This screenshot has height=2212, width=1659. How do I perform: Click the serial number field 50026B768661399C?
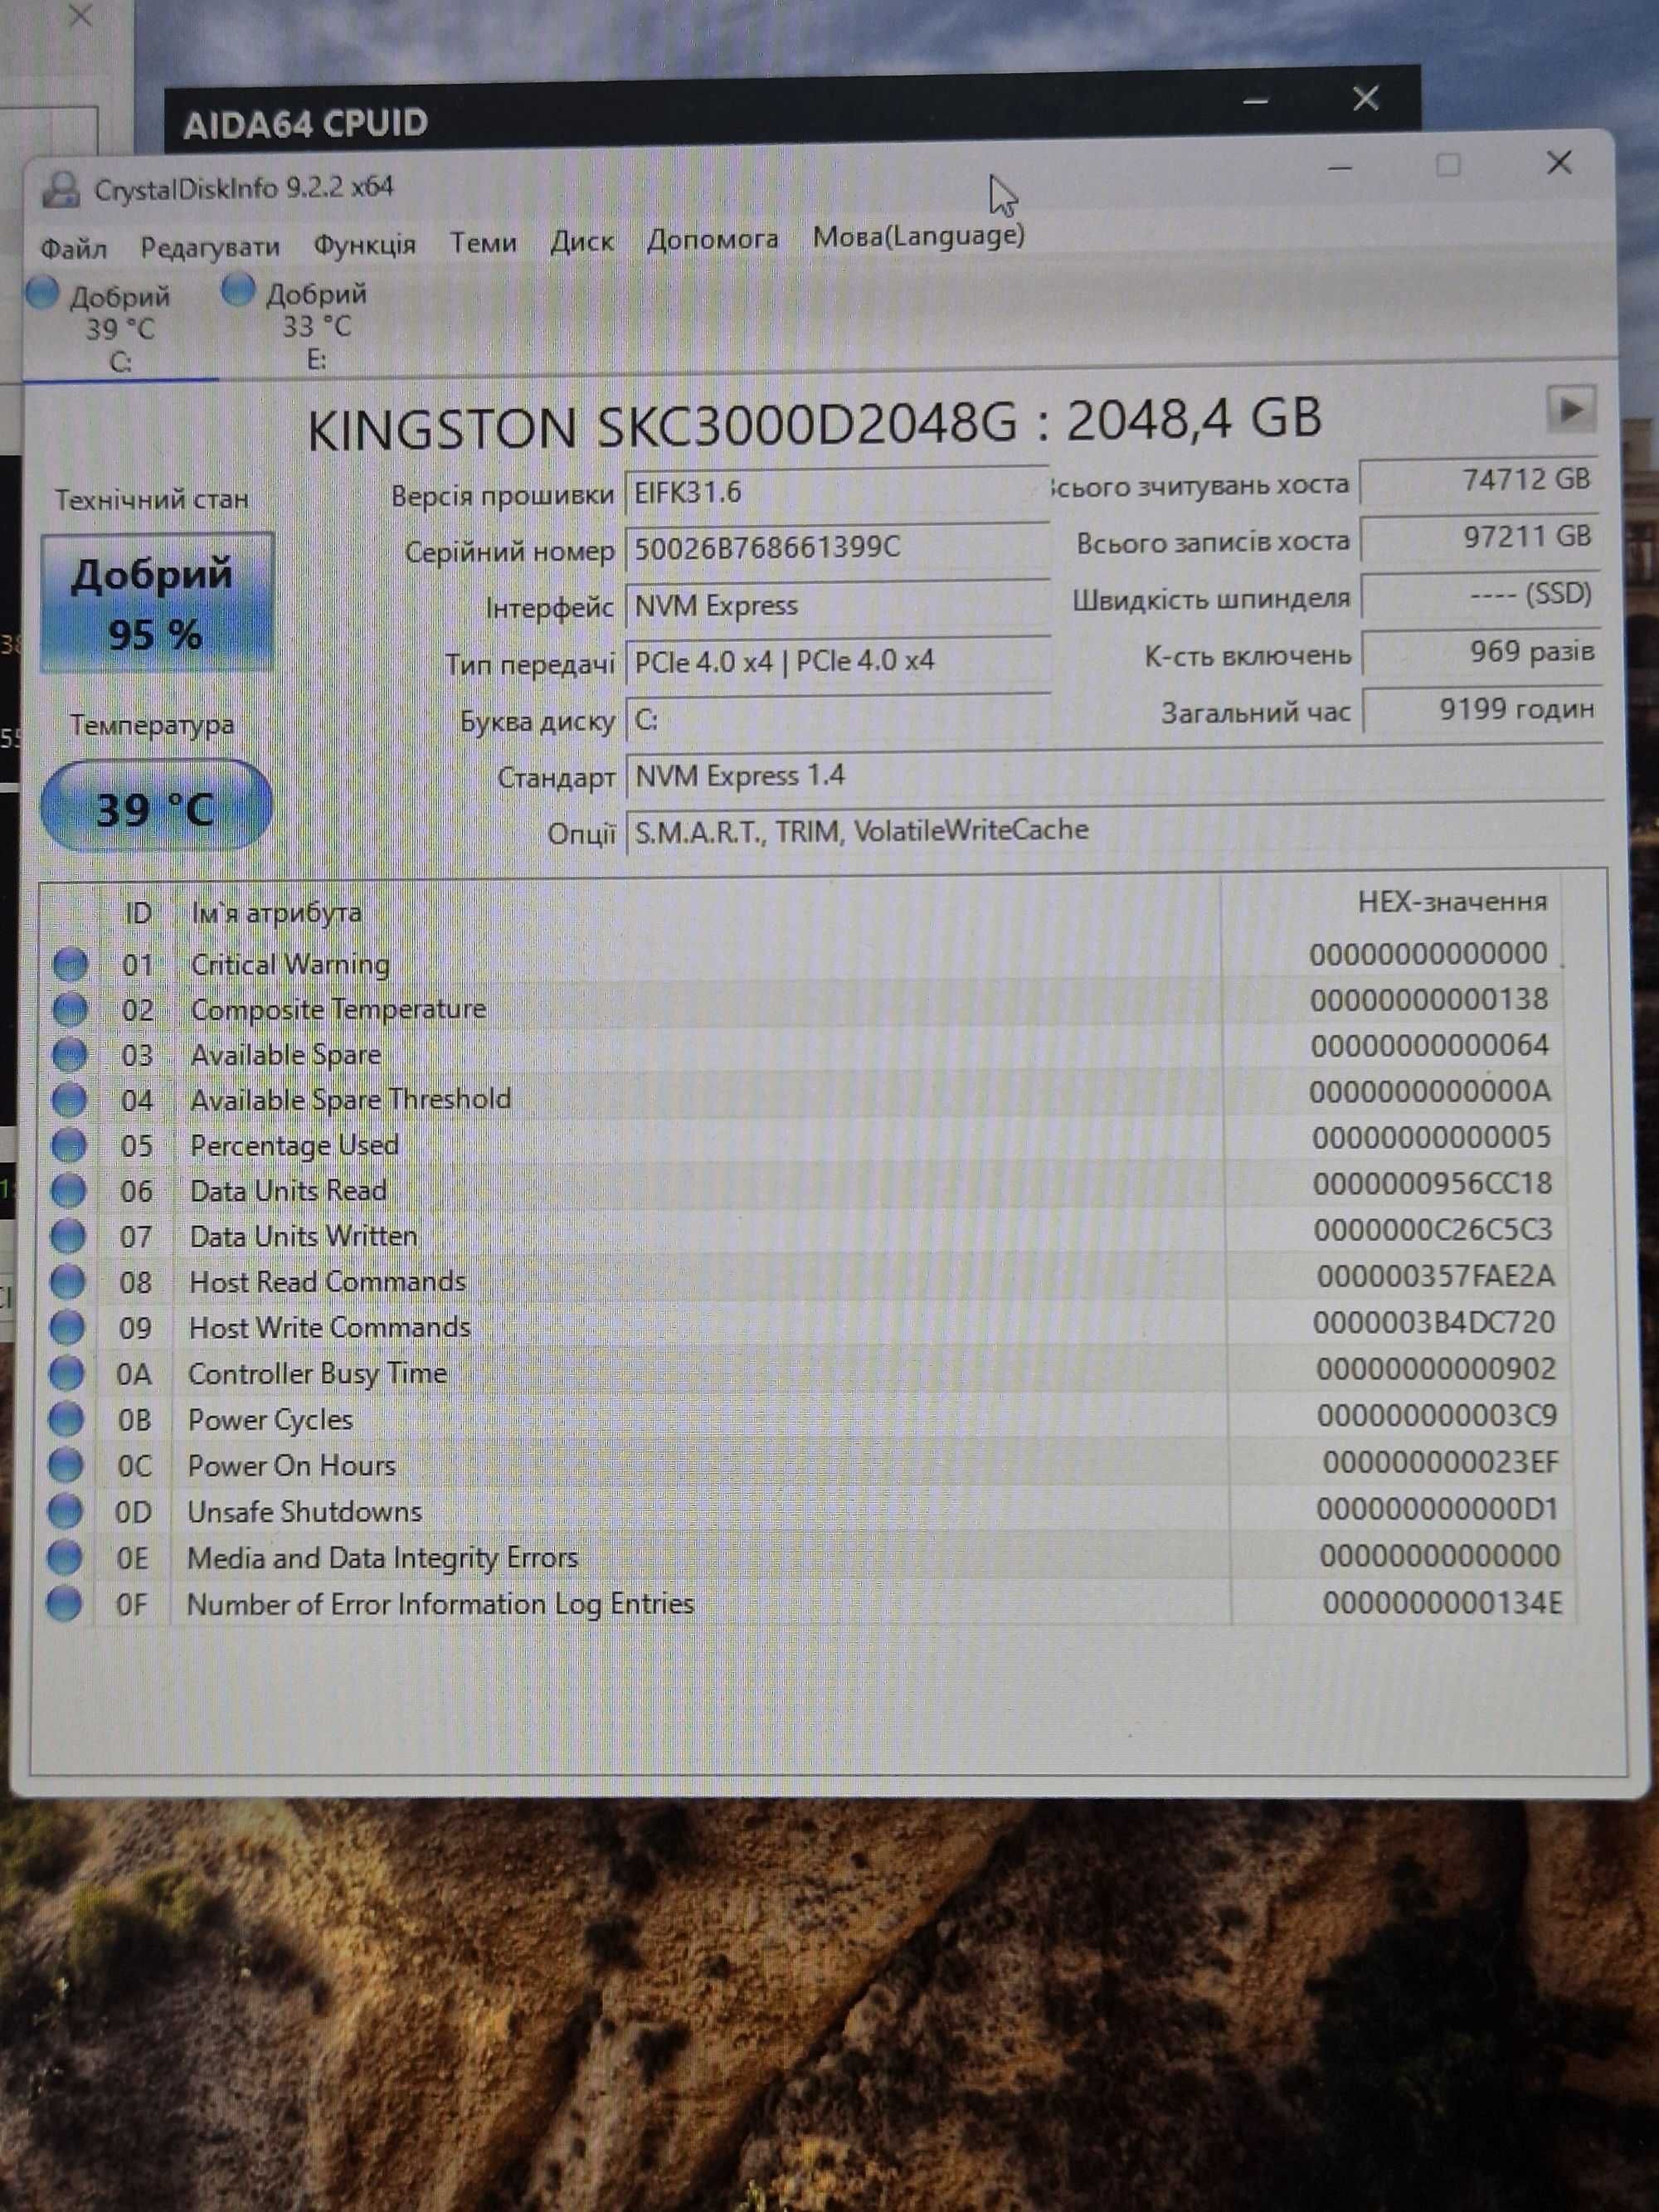click(x=837, y=548)
